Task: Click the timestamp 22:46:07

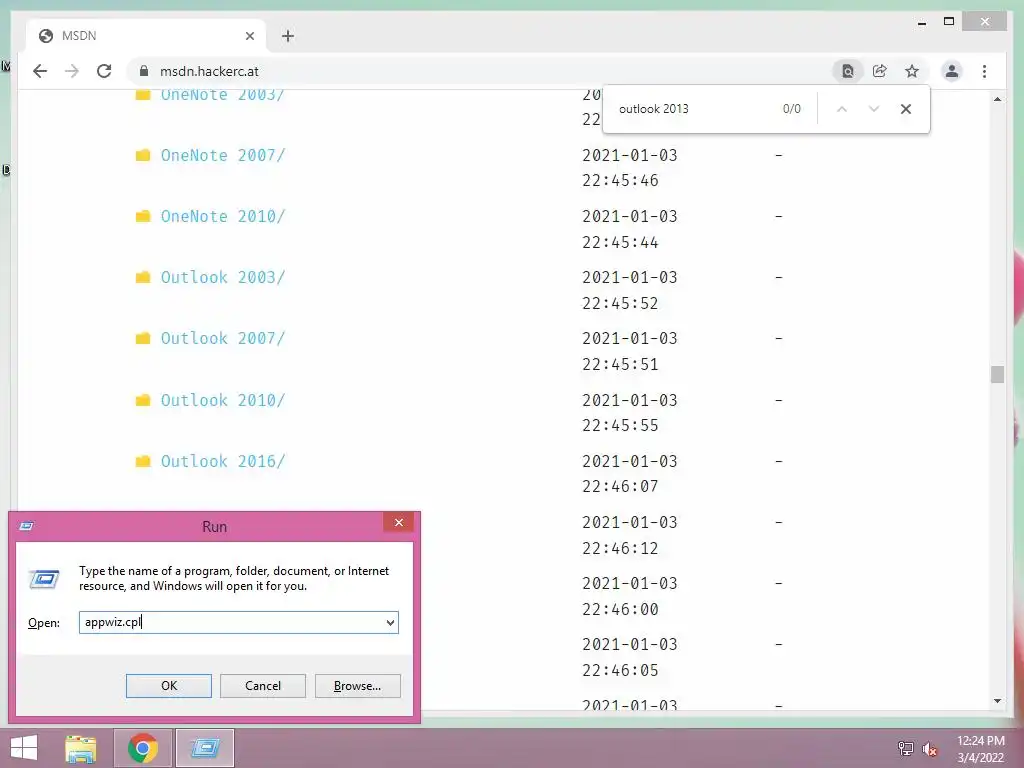Action: (x=620, y=486)
